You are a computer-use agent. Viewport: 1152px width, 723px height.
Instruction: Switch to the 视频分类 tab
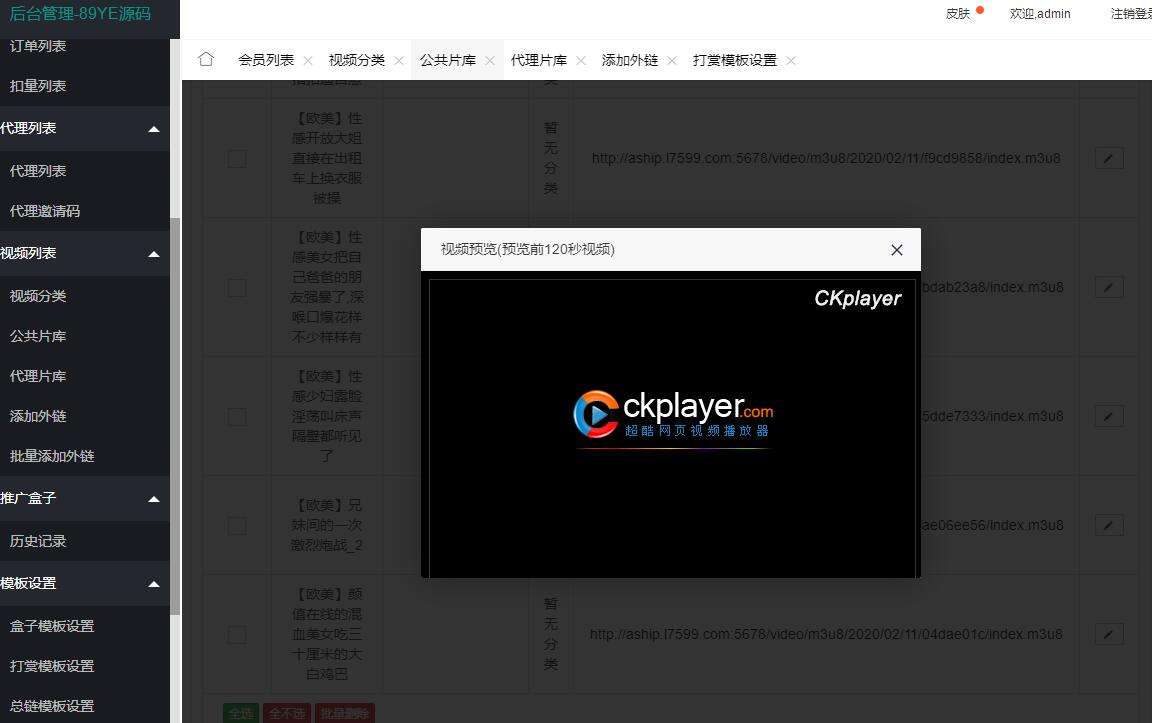coord(357,60)
